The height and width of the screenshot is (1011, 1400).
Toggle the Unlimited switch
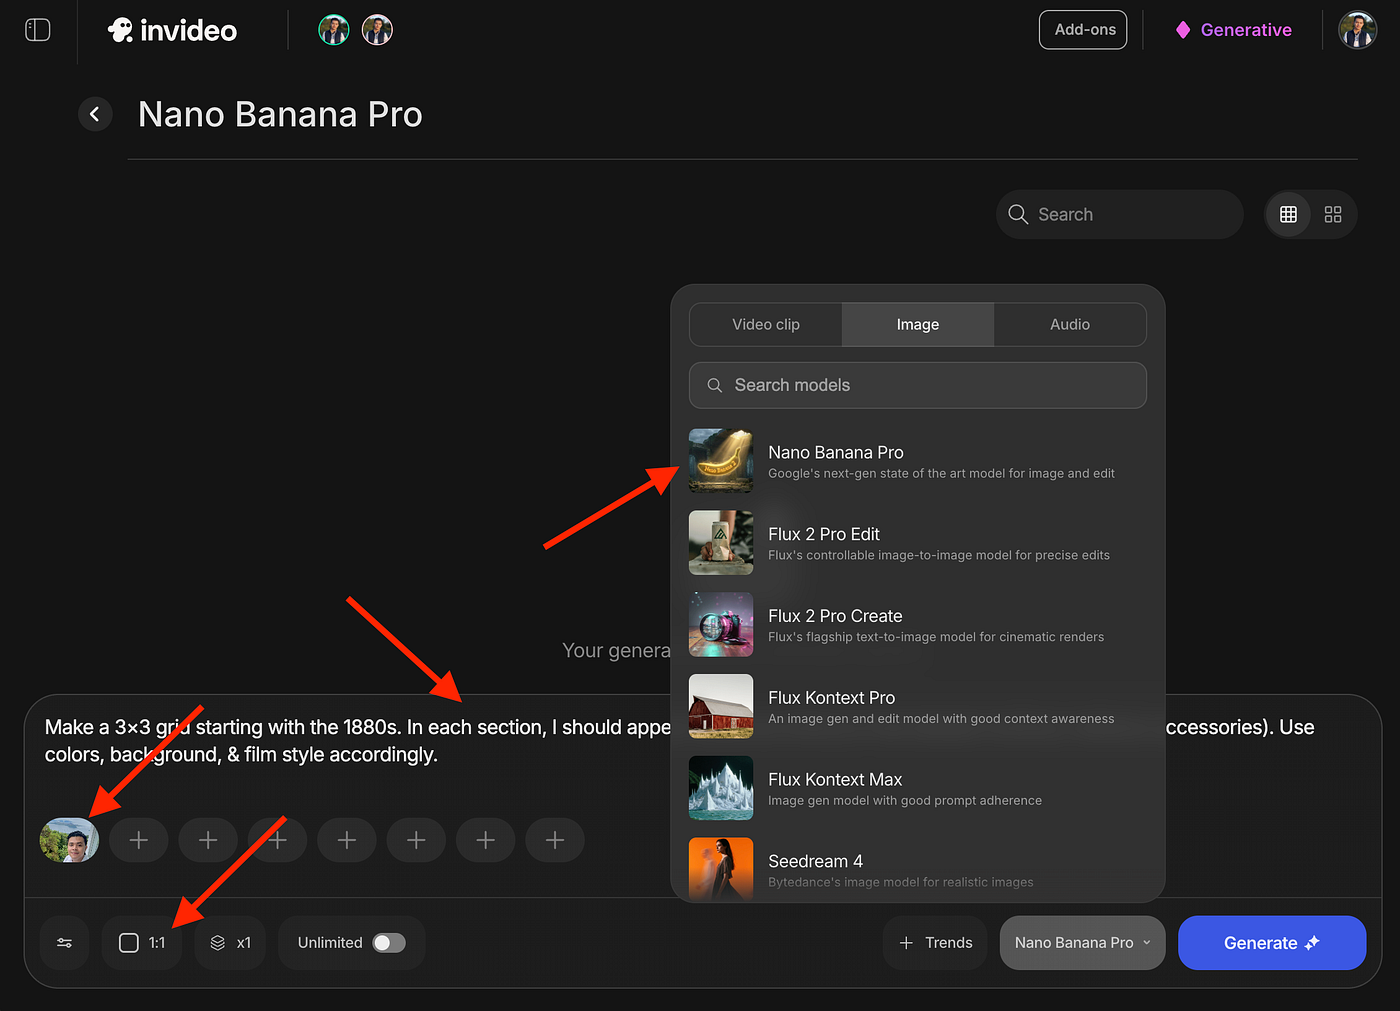point(389,943)
